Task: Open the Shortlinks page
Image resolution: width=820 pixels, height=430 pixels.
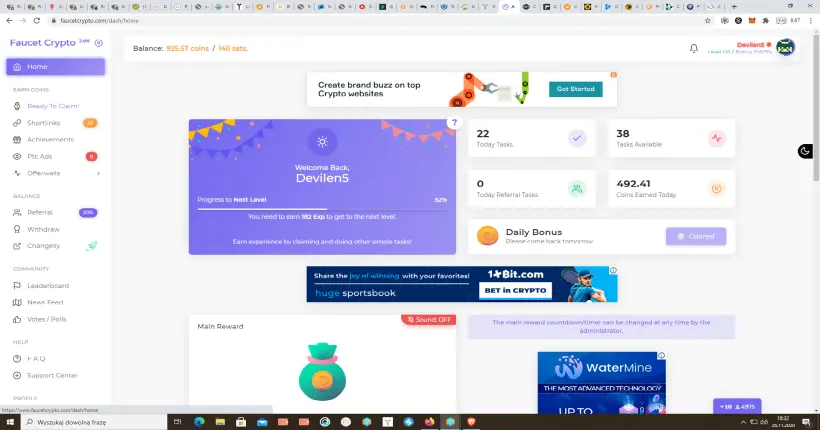Action: point(43,123)
